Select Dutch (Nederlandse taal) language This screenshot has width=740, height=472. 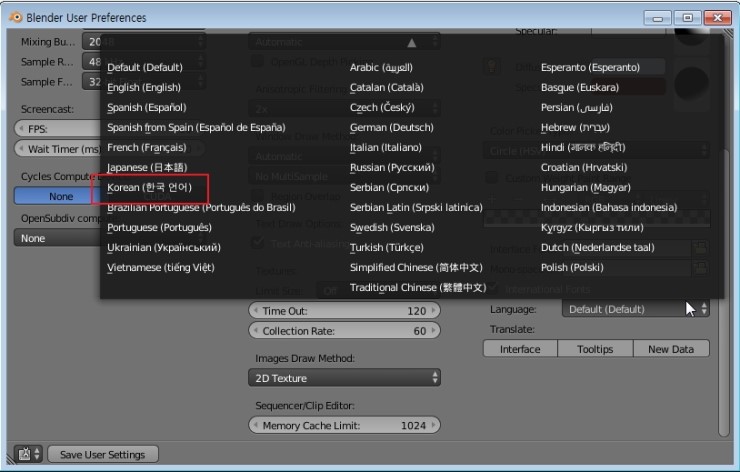tap(597, 247)
